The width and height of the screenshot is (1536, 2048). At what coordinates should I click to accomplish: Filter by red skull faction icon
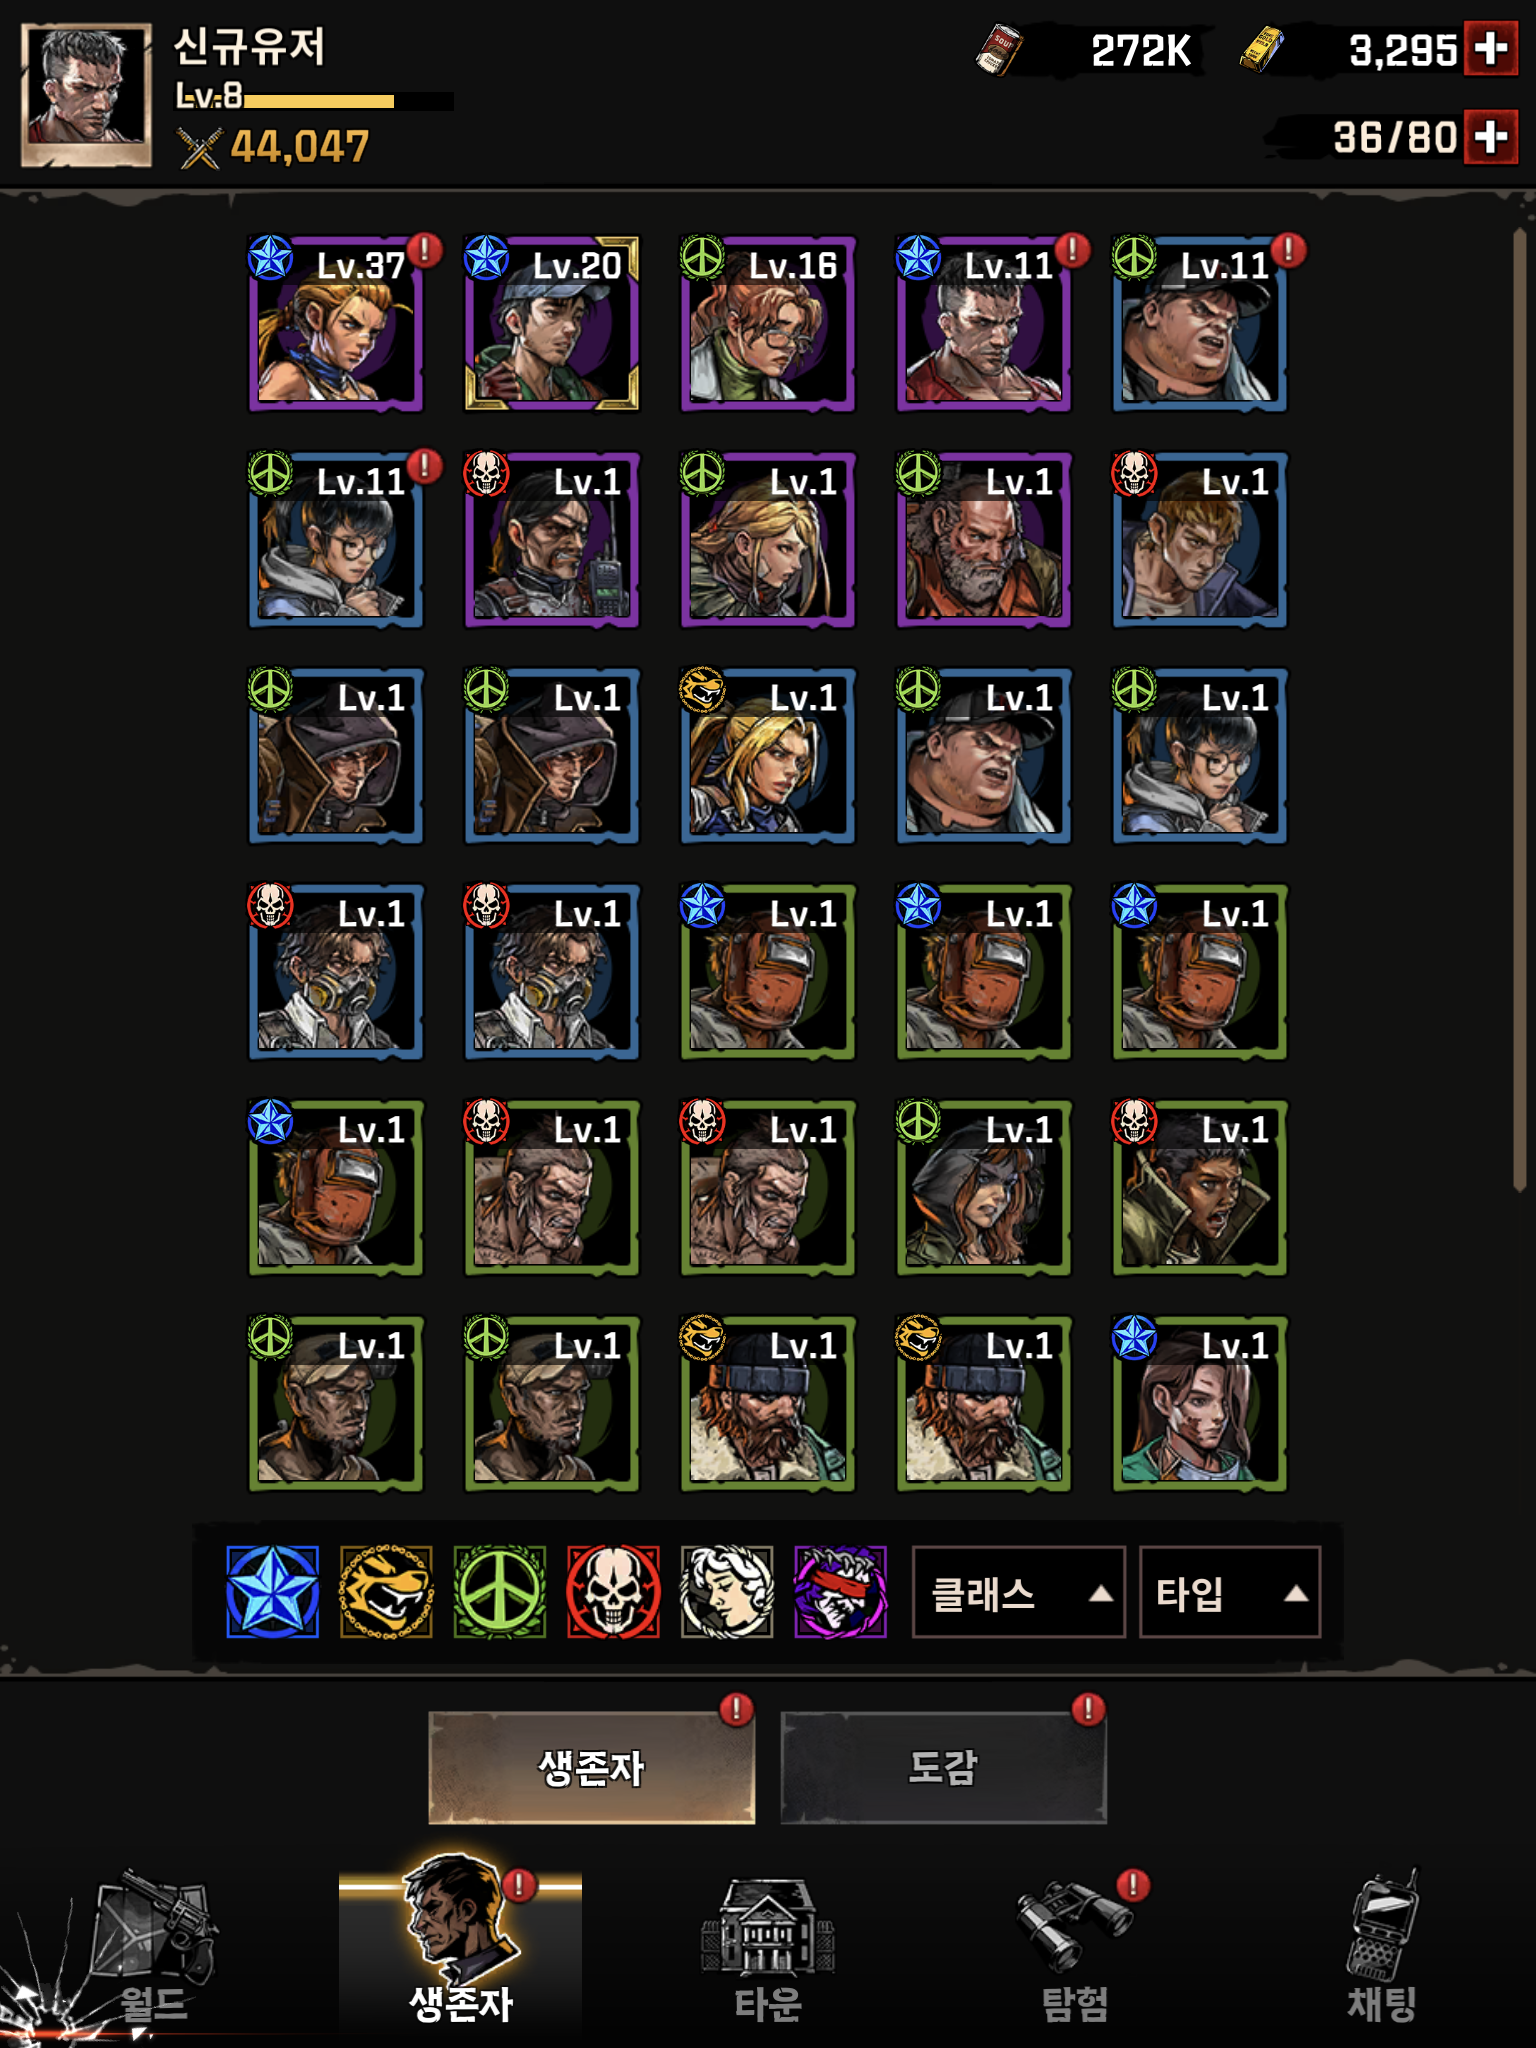[x=613, y=1592]
